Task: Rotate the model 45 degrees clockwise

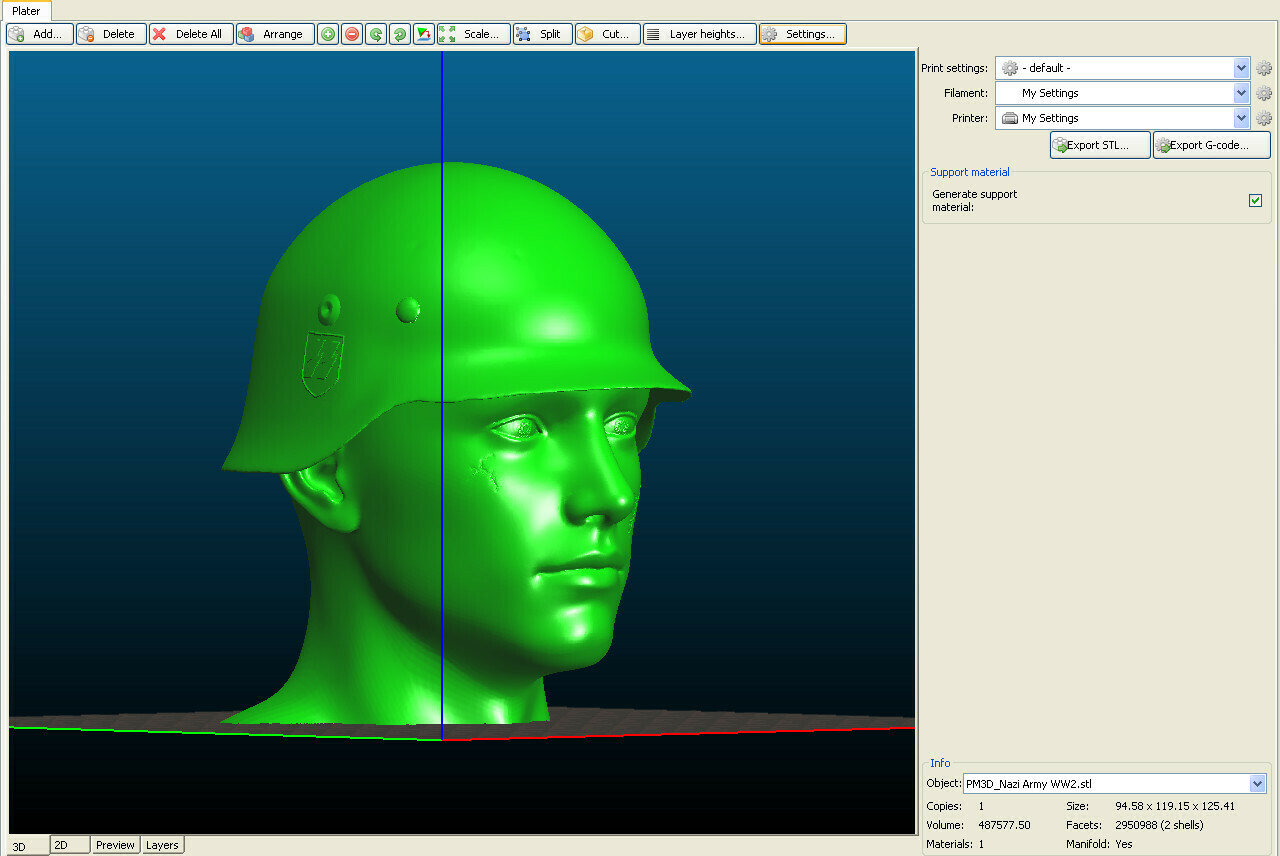Action: pos(399,33)
